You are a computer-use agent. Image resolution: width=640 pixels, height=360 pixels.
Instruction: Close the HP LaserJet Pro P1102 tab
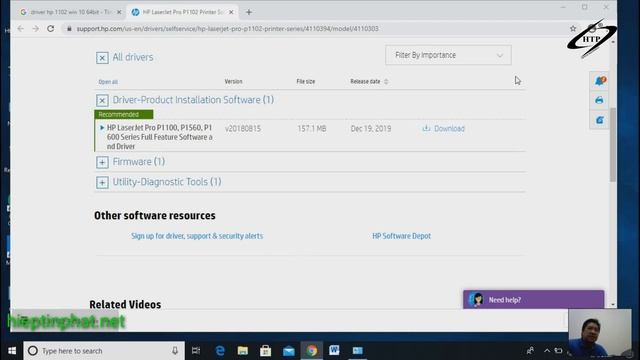(231, 12)
